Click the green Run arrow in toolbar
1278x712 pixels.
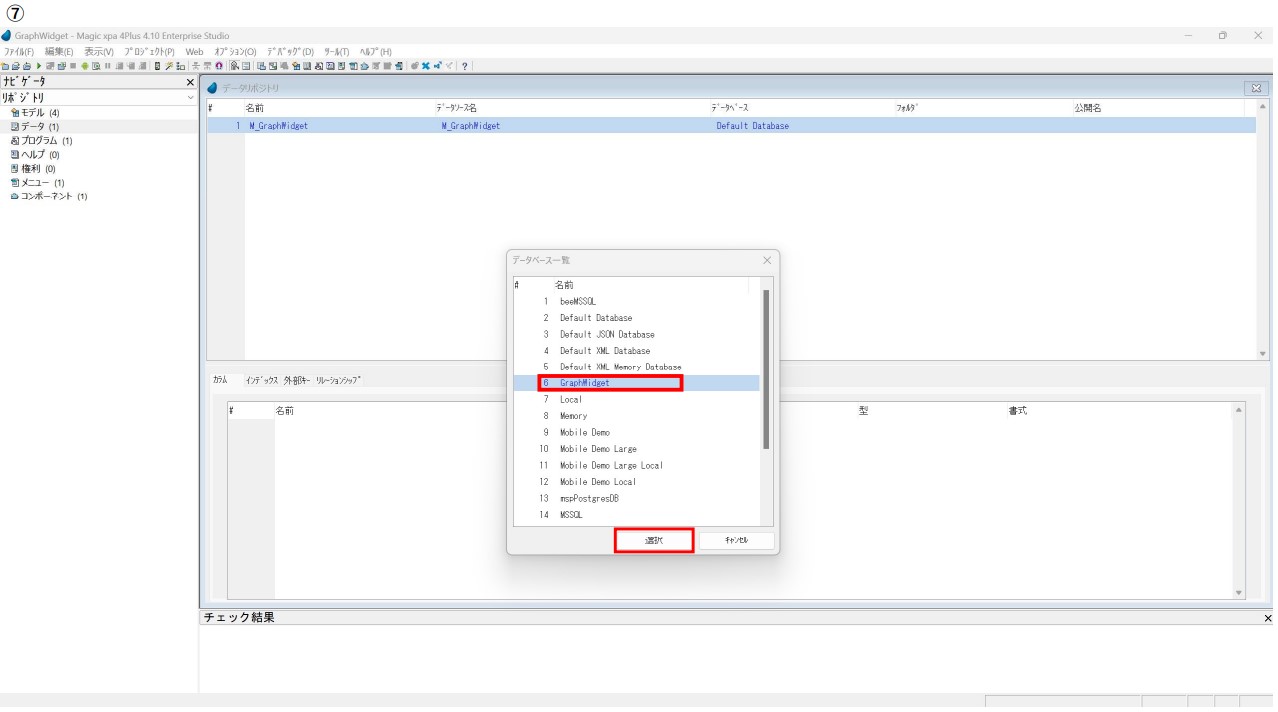pyautogui.click(x=39, y=66)
